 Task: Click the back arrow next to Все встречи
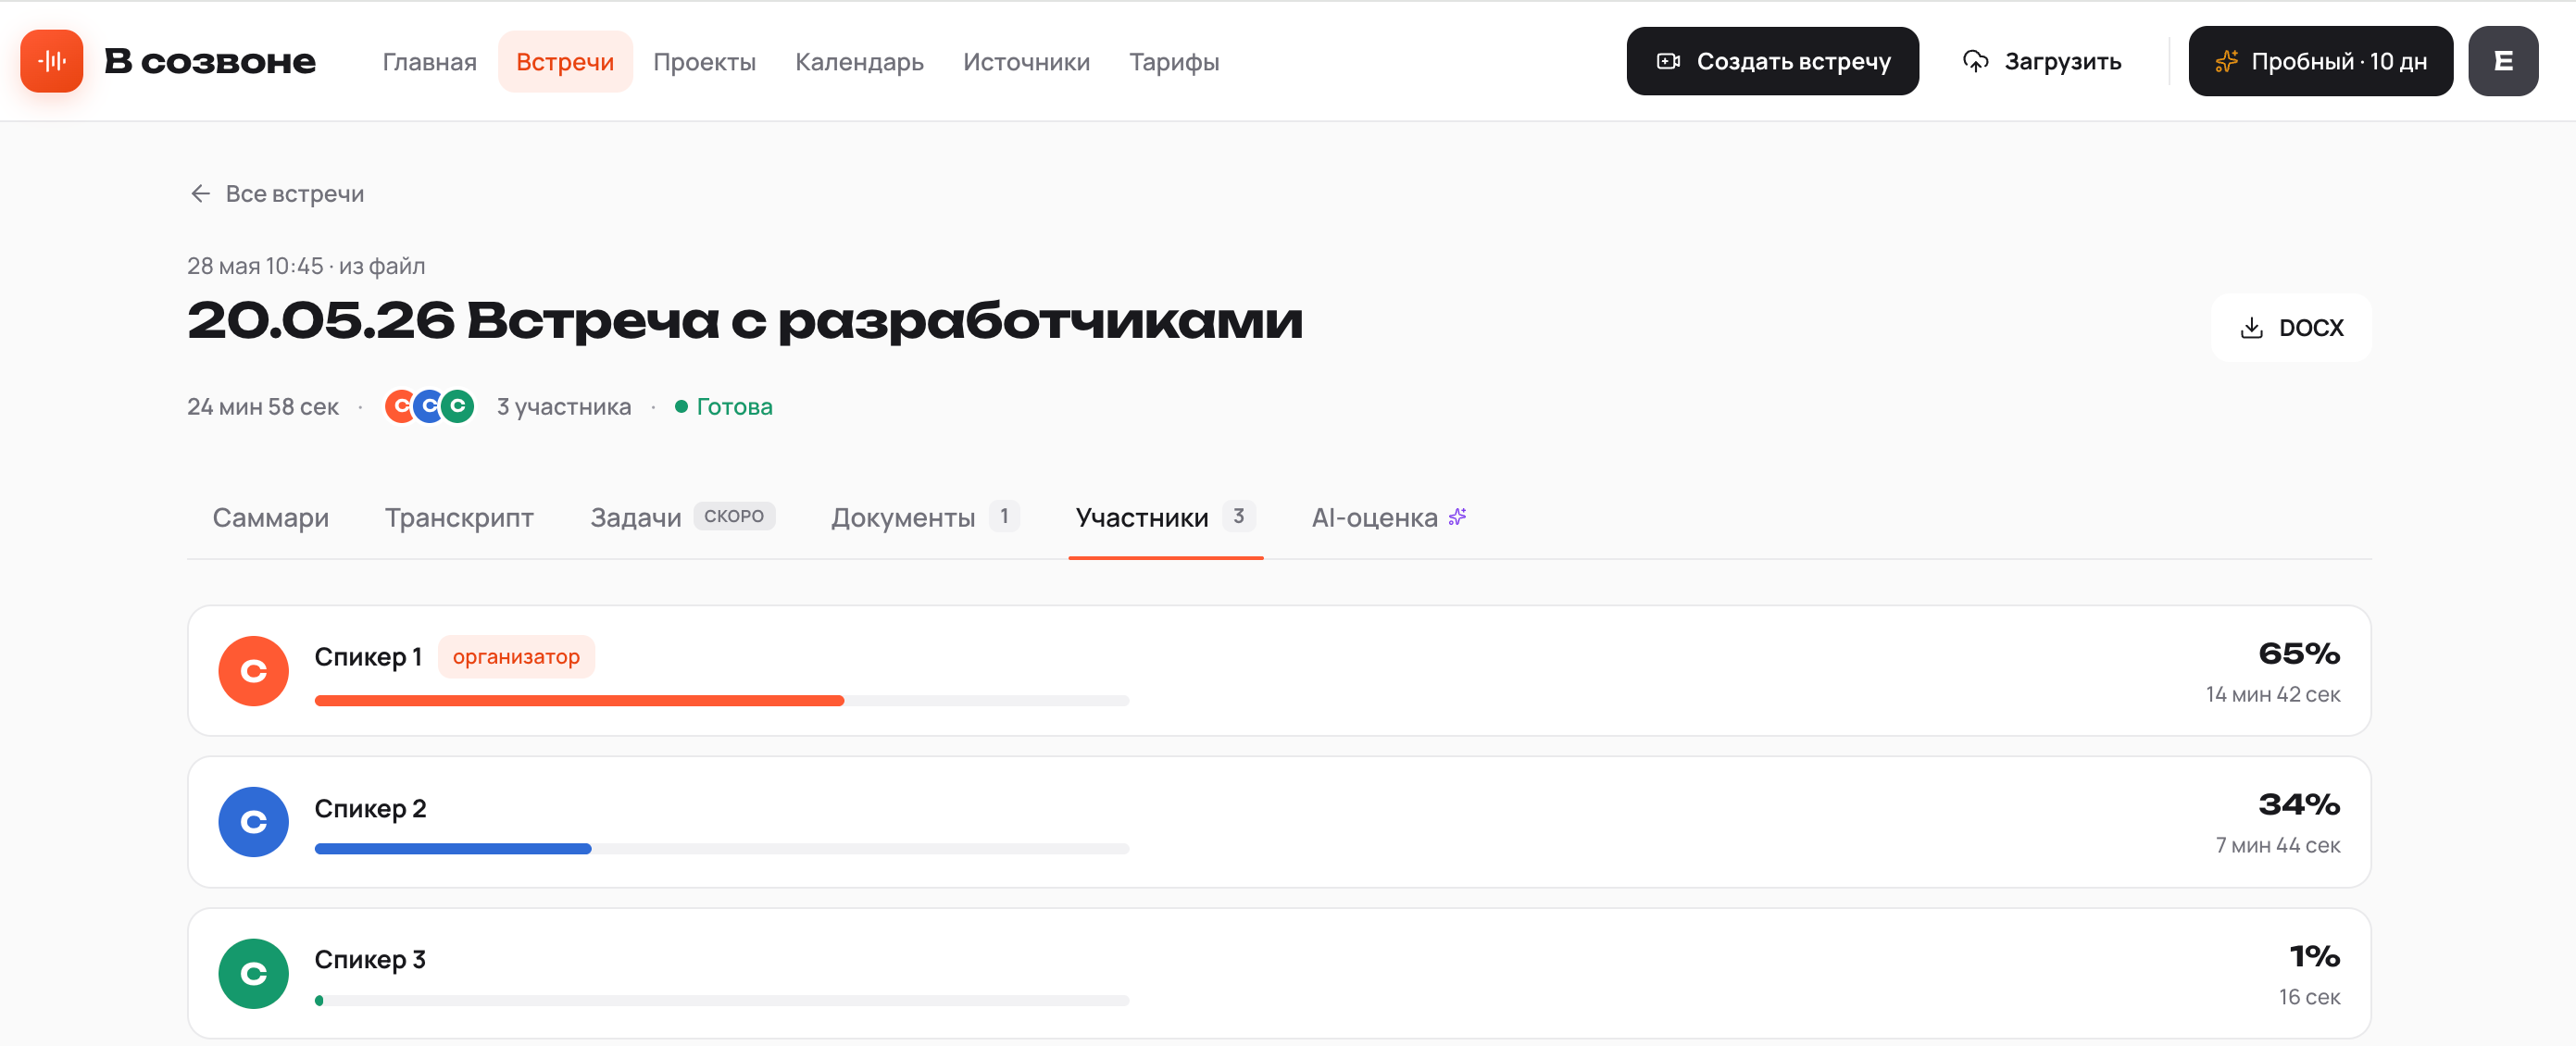point(200,193)
